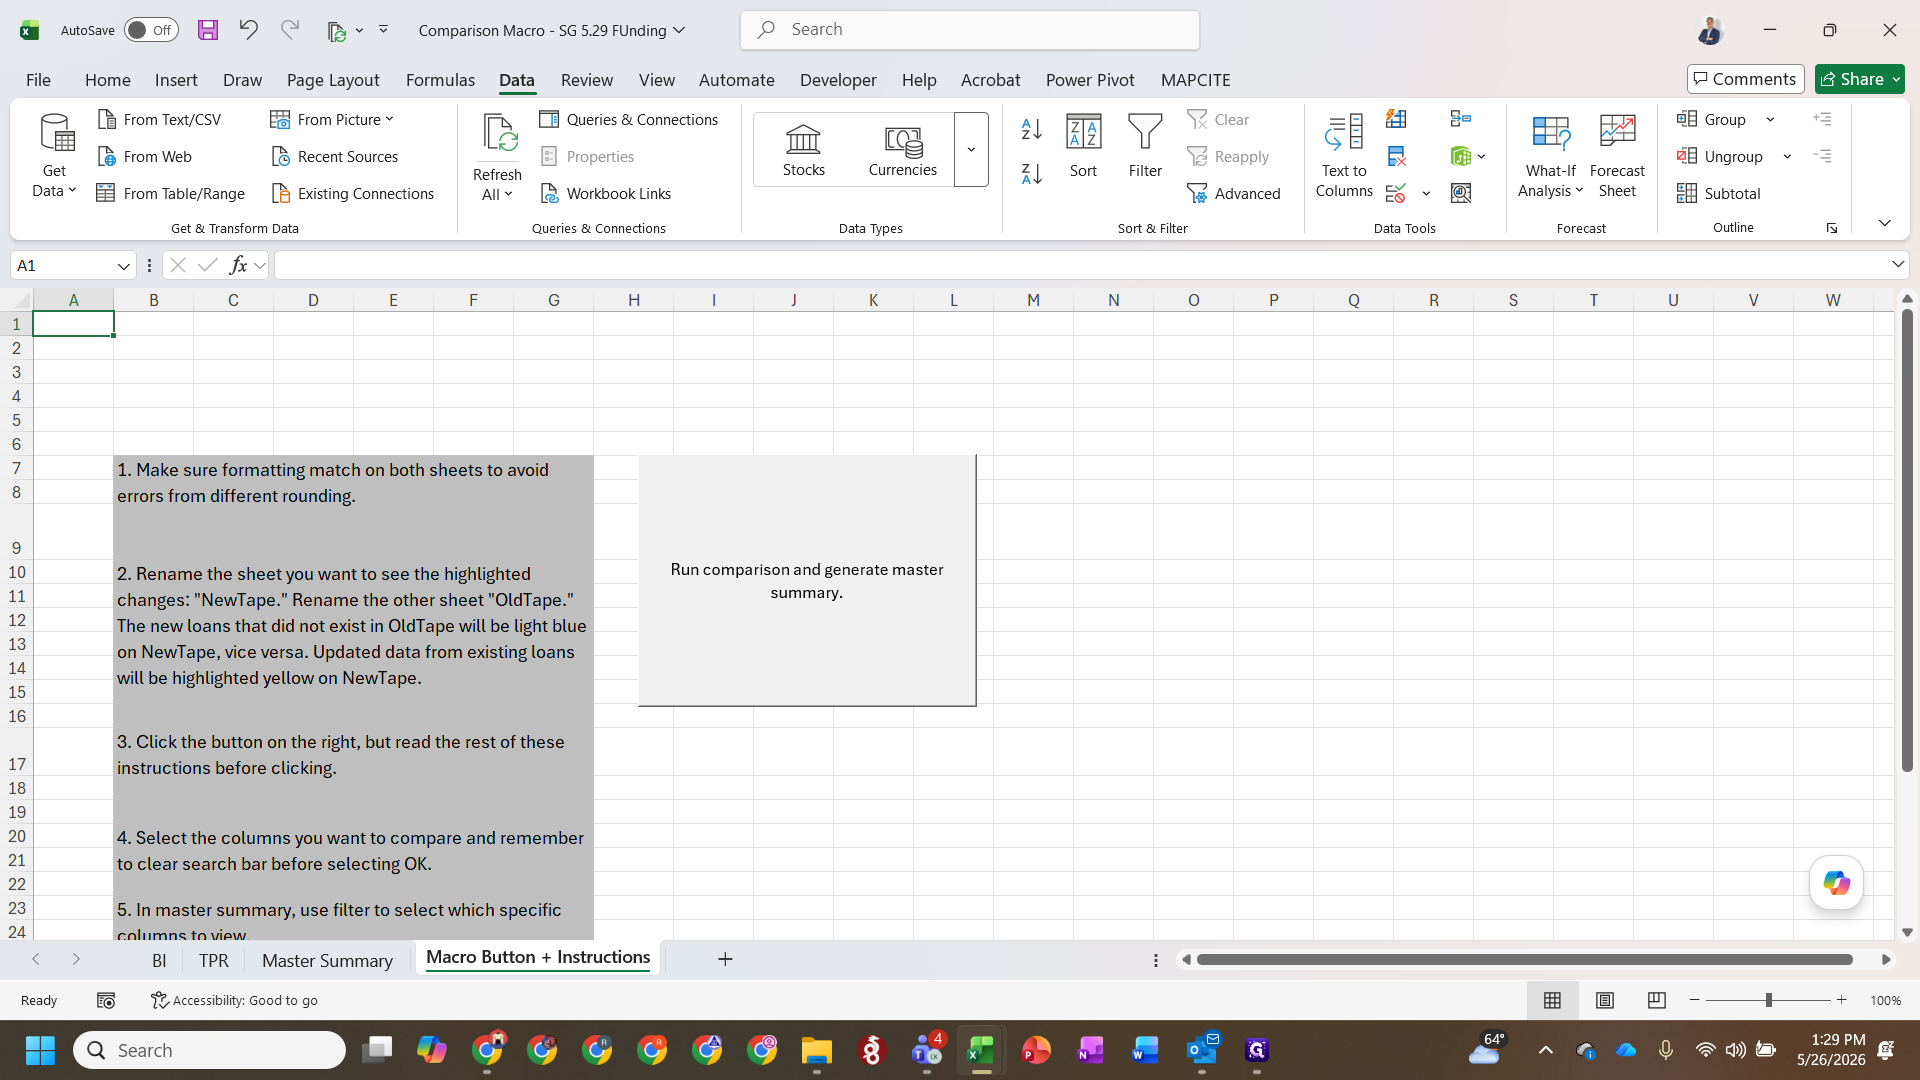Toggle the AutoSave switch
Viewport: 1920px width, 1080px height.
(151, 30)
